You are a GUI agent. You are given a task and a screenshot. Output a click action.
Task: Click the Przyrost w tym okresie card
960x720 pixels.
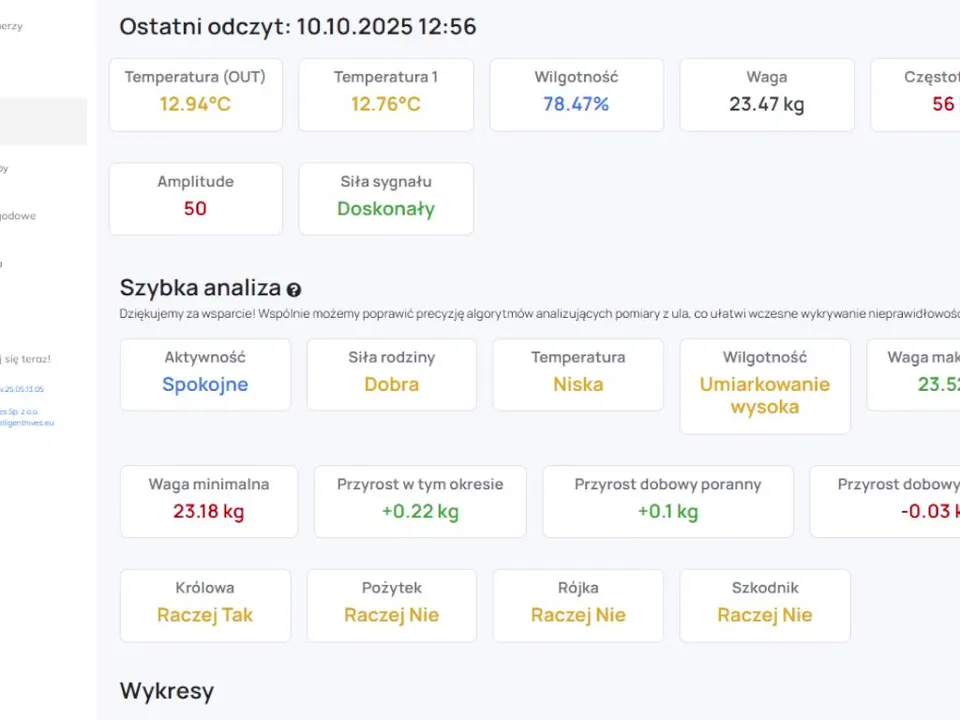(420, 501)
